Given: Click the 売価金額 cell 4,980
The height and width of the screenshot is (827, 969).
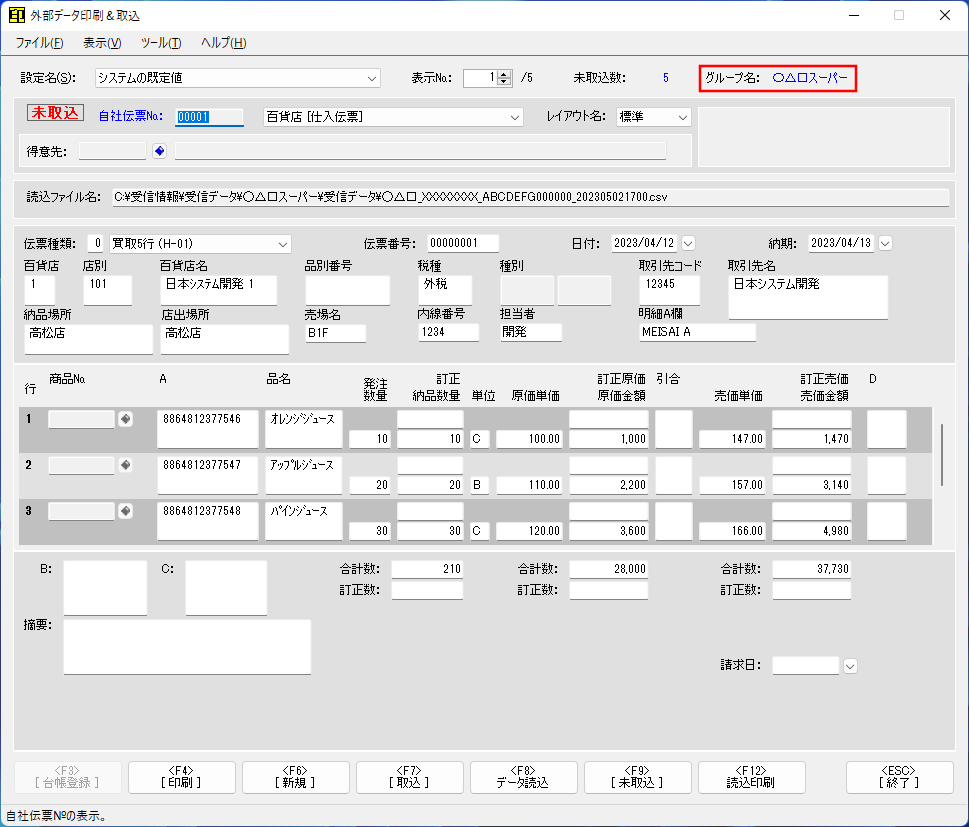Looking at the screenshot, I should click(x=811, y=531).
